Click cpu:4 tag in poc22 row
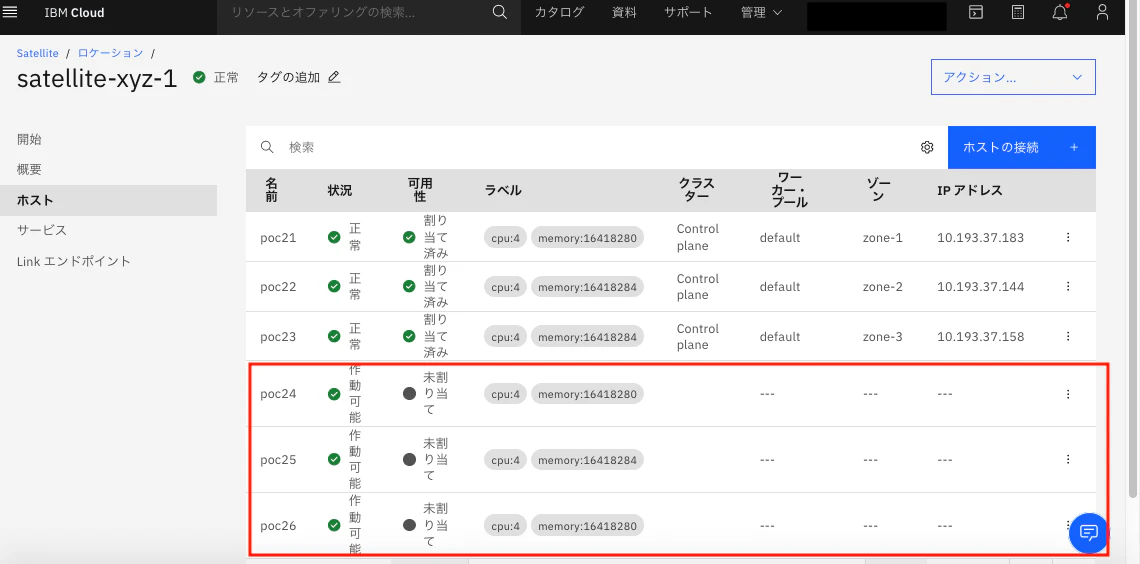This screenshot has height=564, width=1140. pyautogui.click(x=505, y=287)
